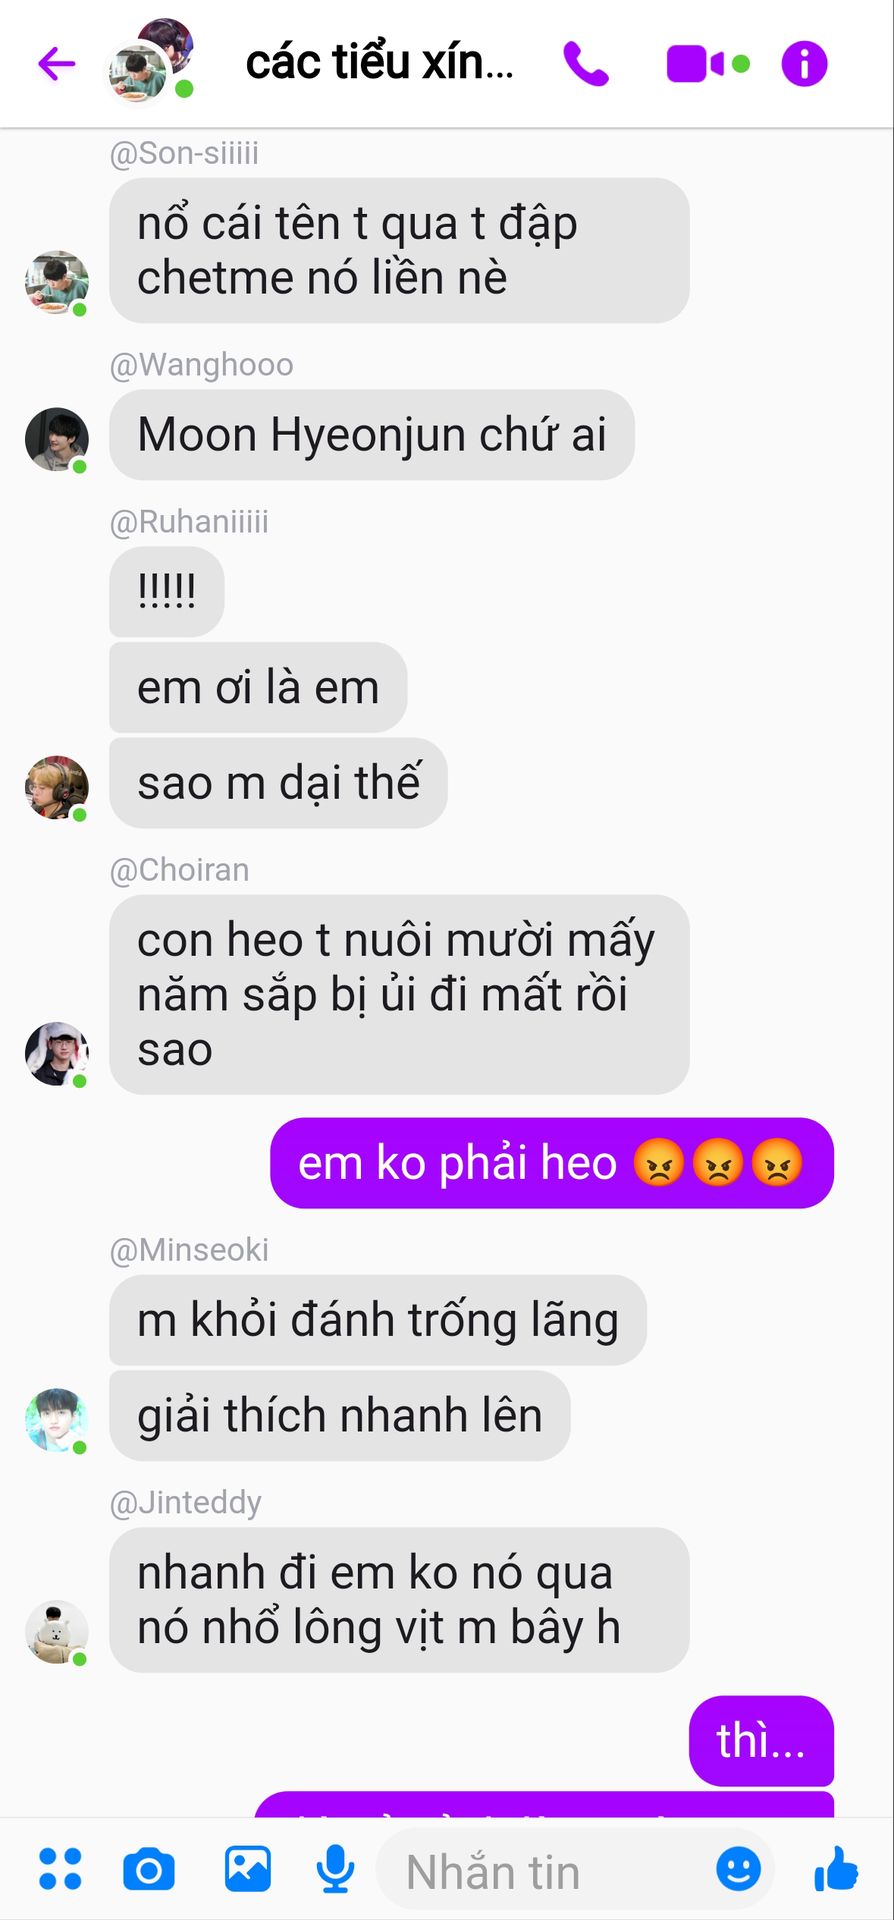
Task: Open the emoji picker smiley icon
Action: tap(739, 1868)
